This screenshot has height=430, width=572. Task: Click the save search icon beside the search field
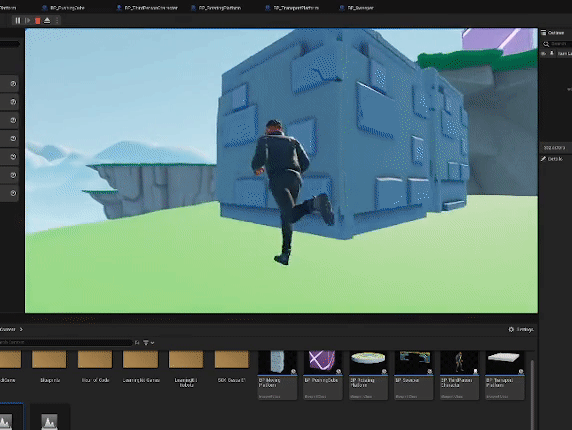(x=137, y=342)
